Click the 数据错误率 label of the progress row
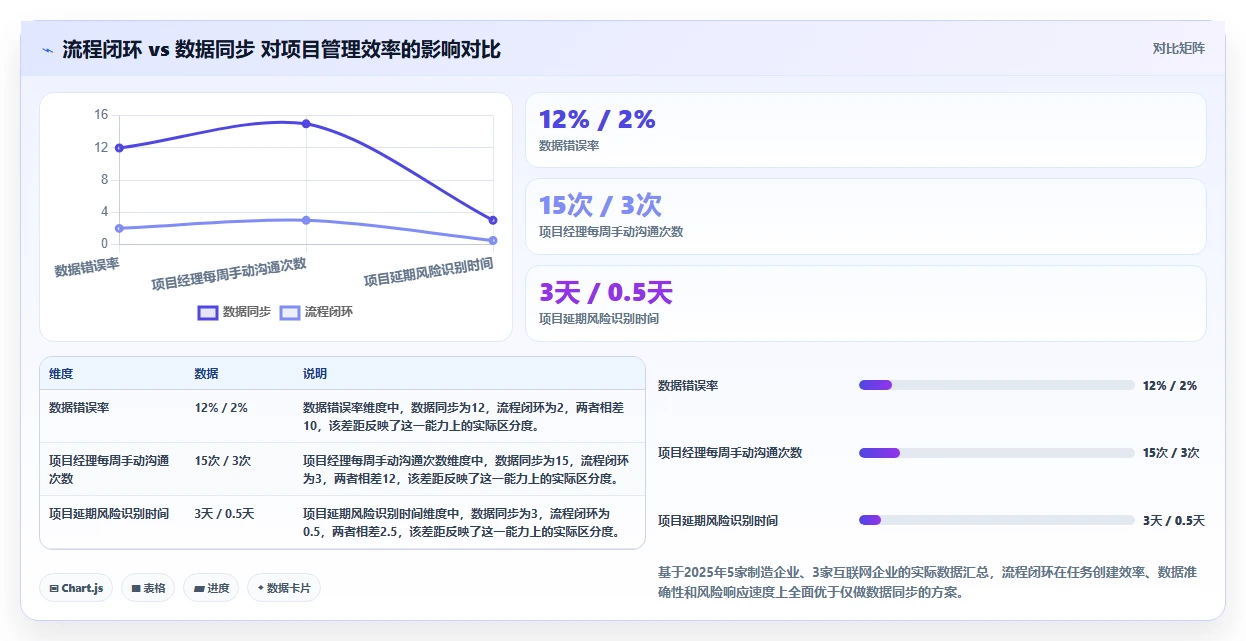1246x641 pixels. 688,386
